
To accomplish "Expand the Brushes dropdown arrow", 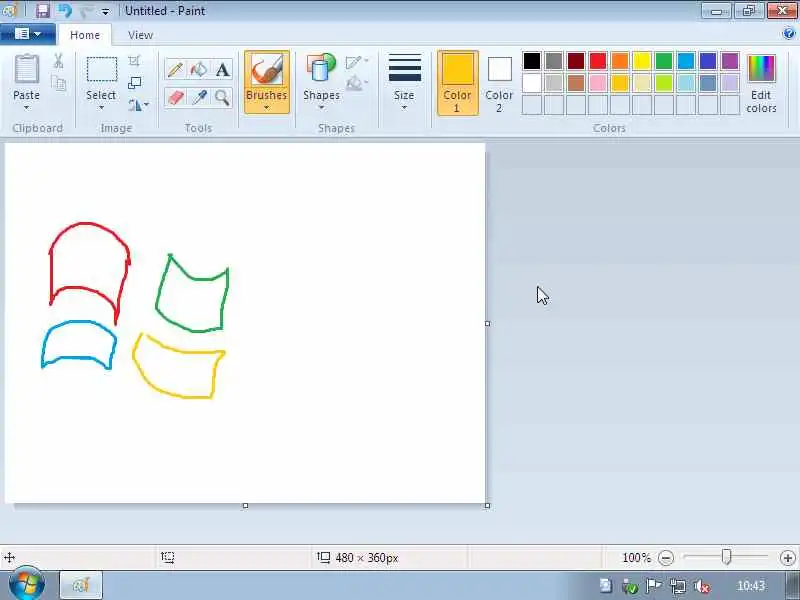I will pyautogui.click(x=266, y=108).
